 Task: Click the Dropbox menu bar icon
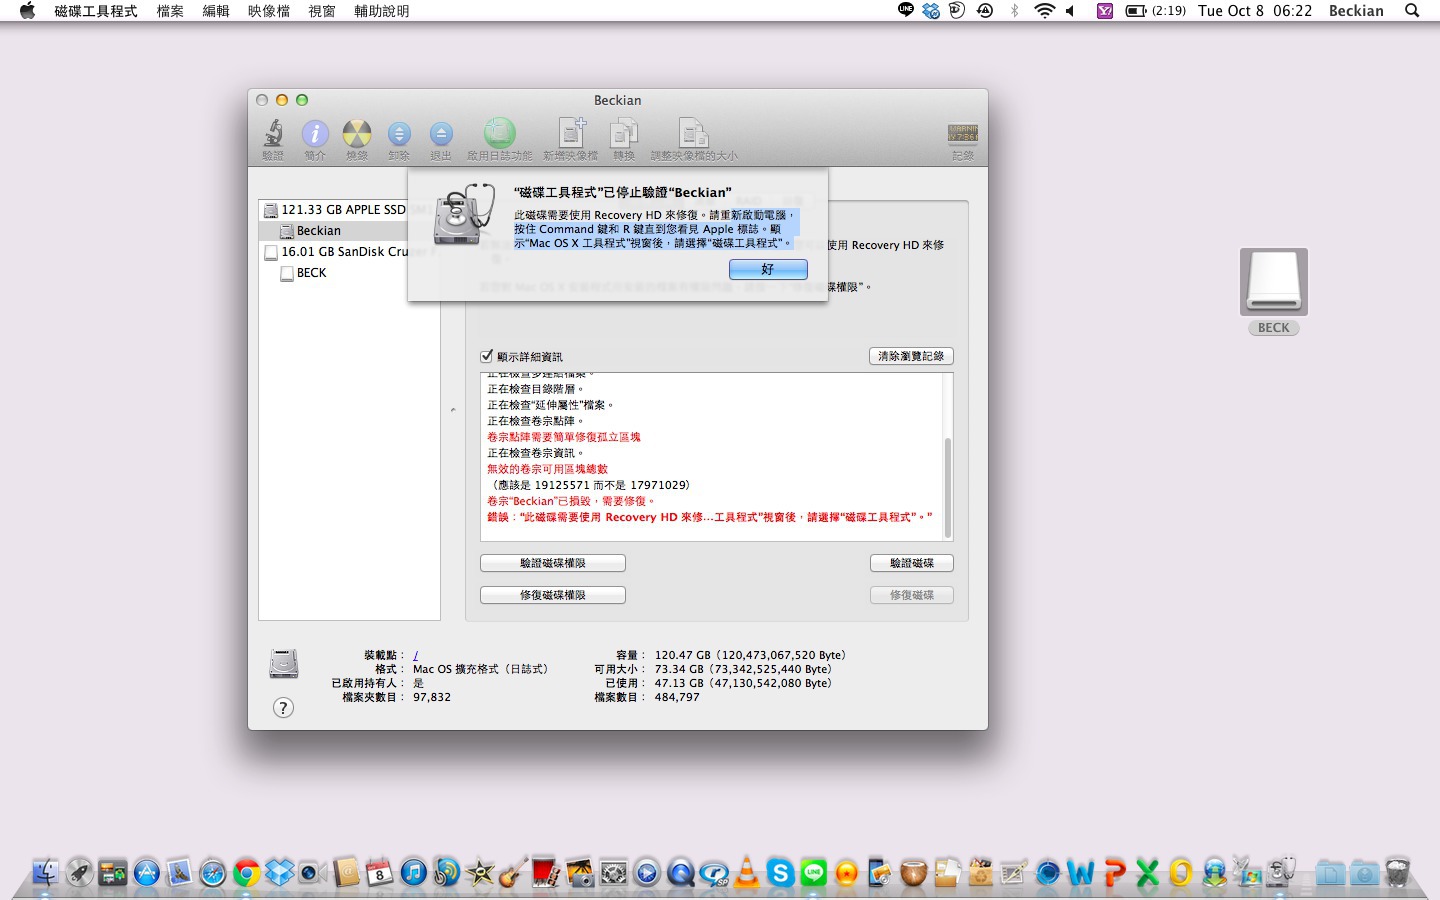(931, 11)
